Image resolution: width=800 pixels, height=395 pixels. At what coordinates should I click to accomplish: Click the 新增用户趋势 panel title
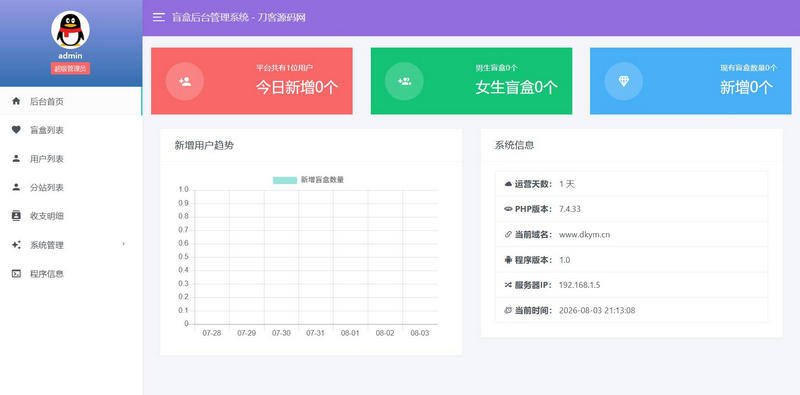204,145
